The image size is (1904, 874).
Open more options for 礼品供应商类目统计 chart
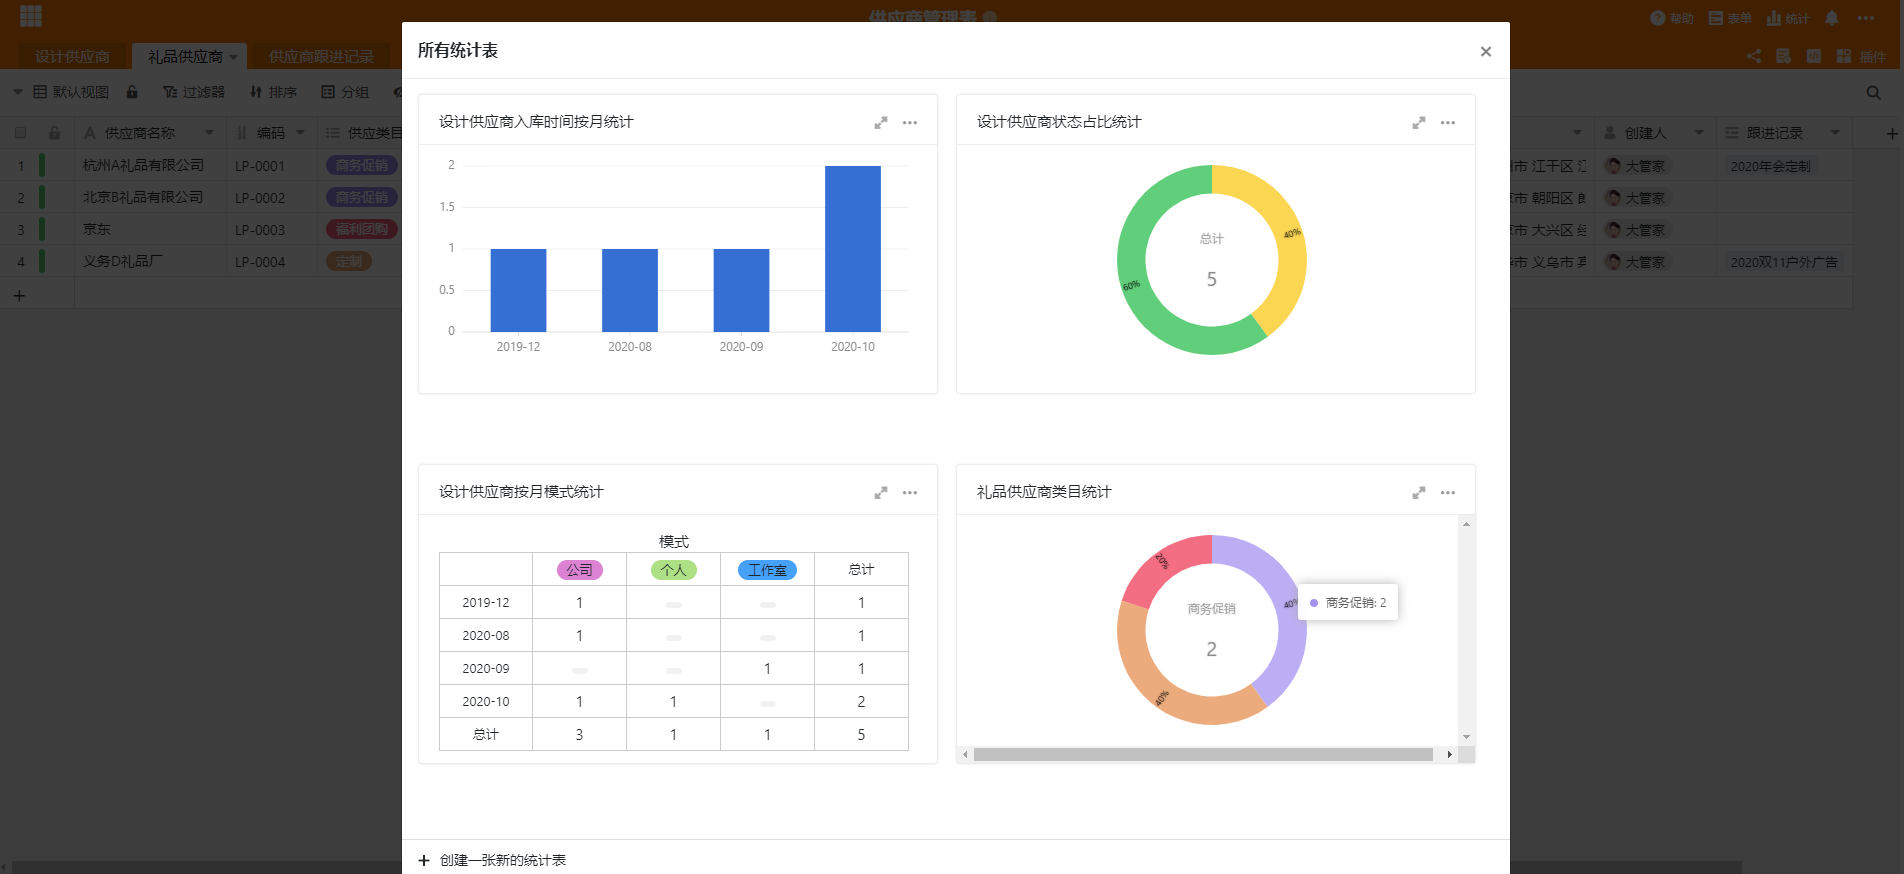tap(1448, 493)
